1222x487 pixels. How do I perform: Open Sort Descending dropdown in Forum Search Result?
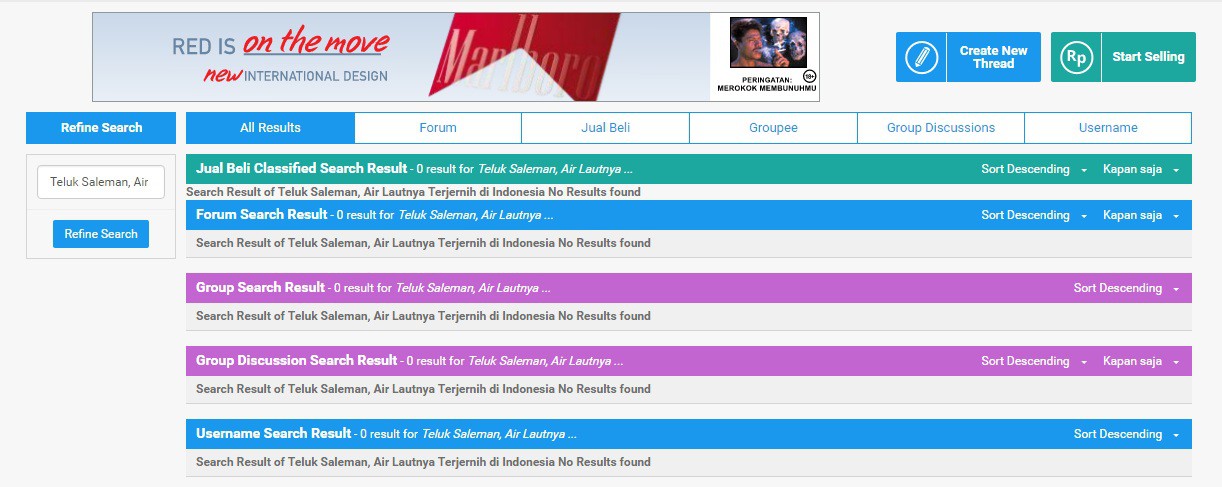[1034, 215]
